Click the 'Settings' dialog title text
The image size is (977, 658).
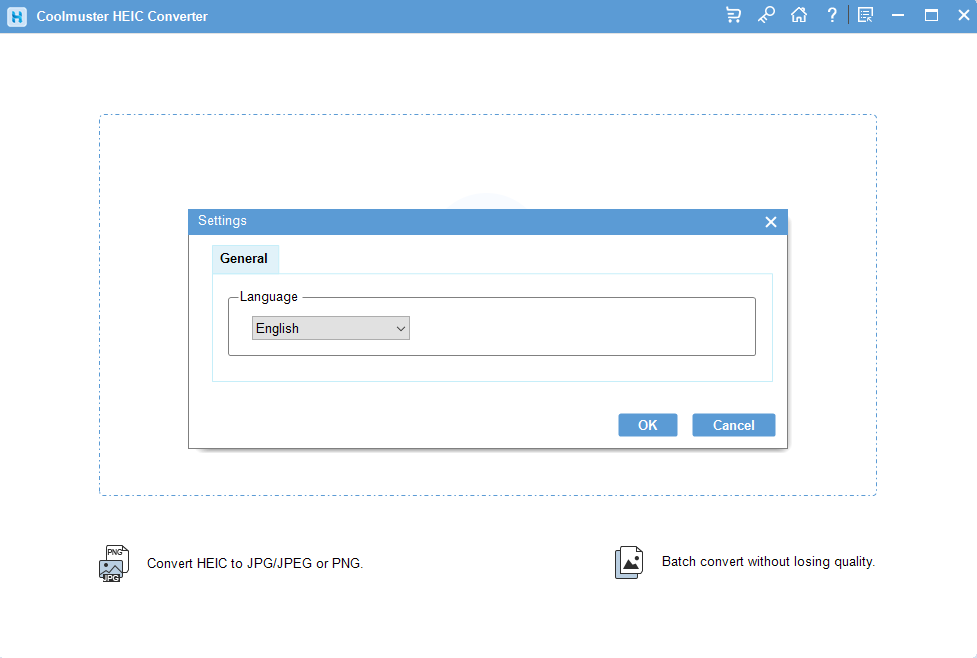222,221
